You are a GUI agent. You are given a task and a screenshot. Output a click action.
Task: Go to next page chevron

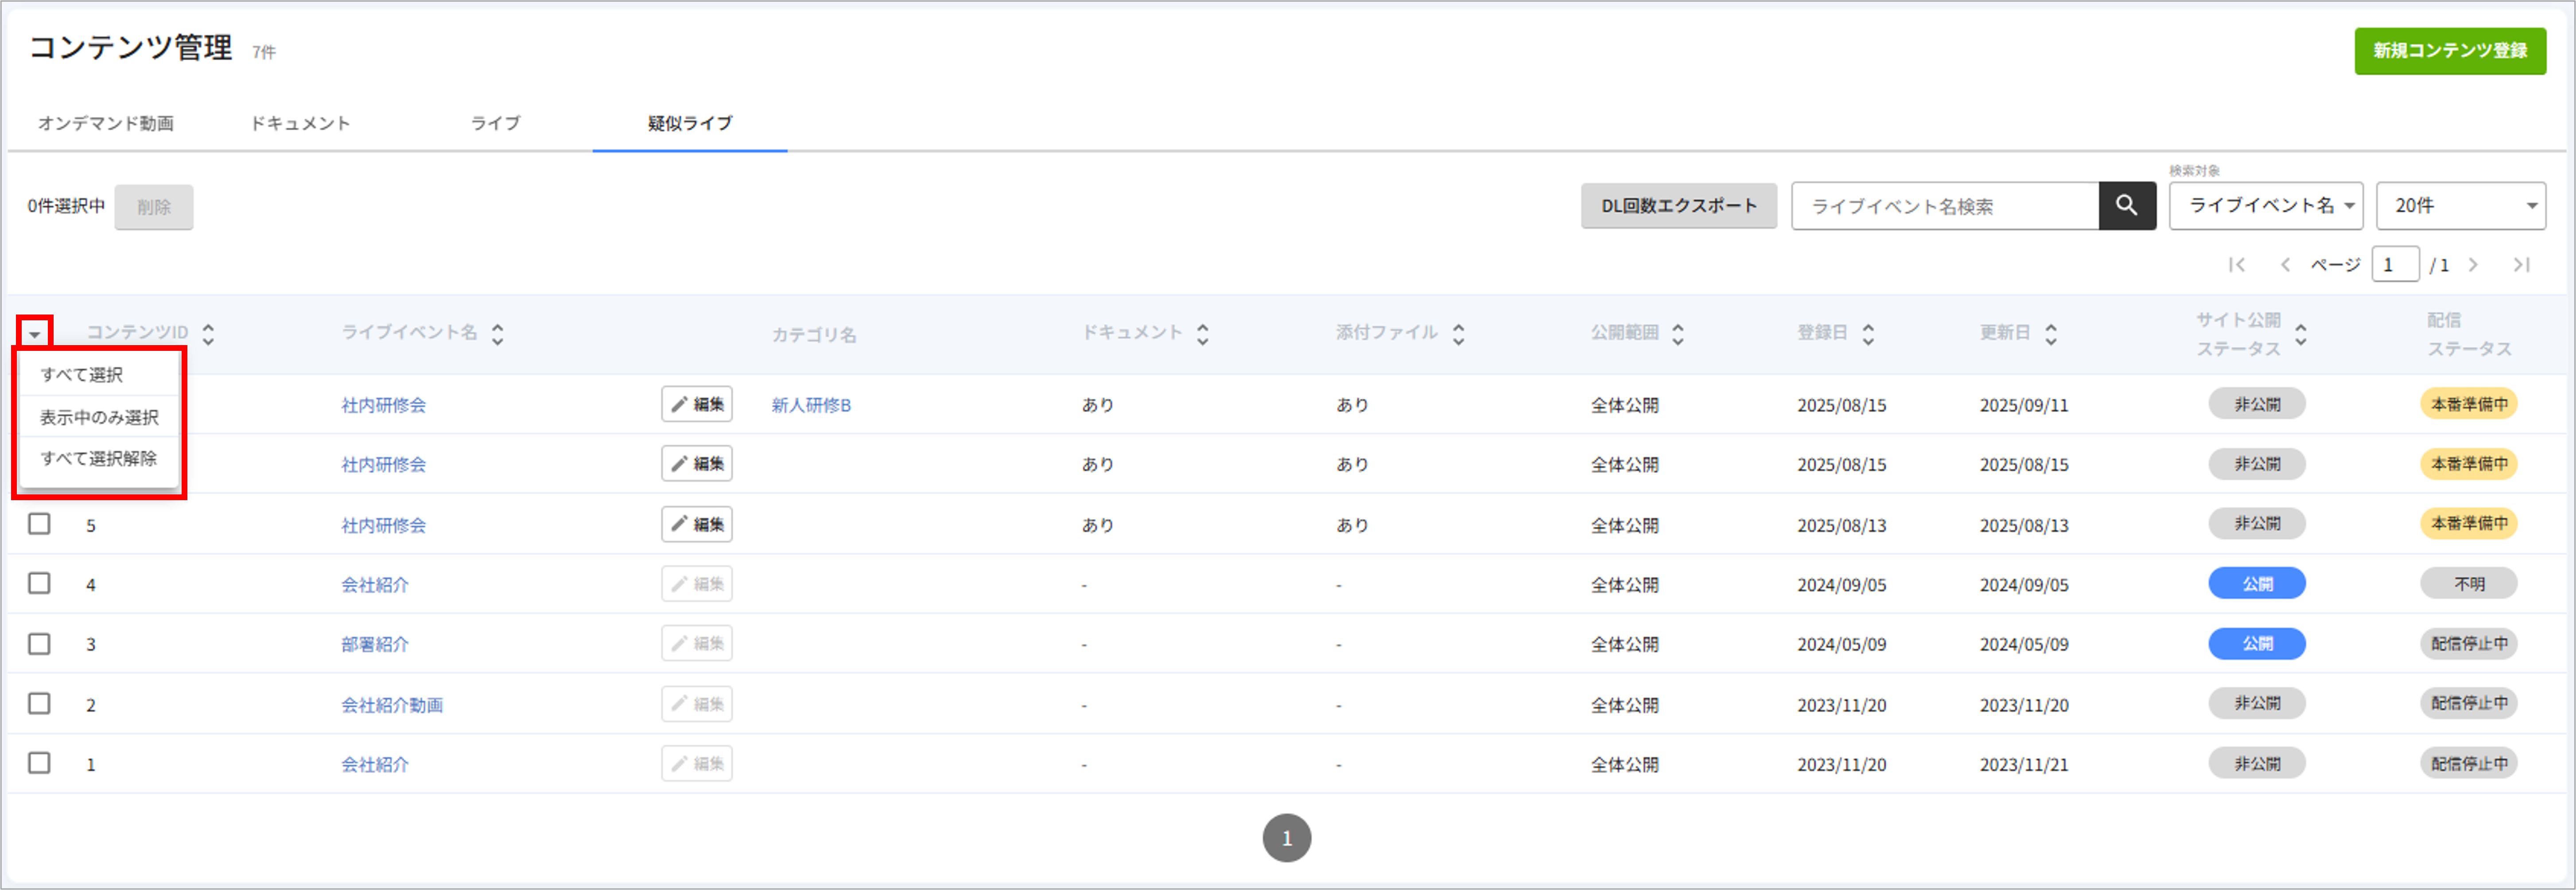2473,265
